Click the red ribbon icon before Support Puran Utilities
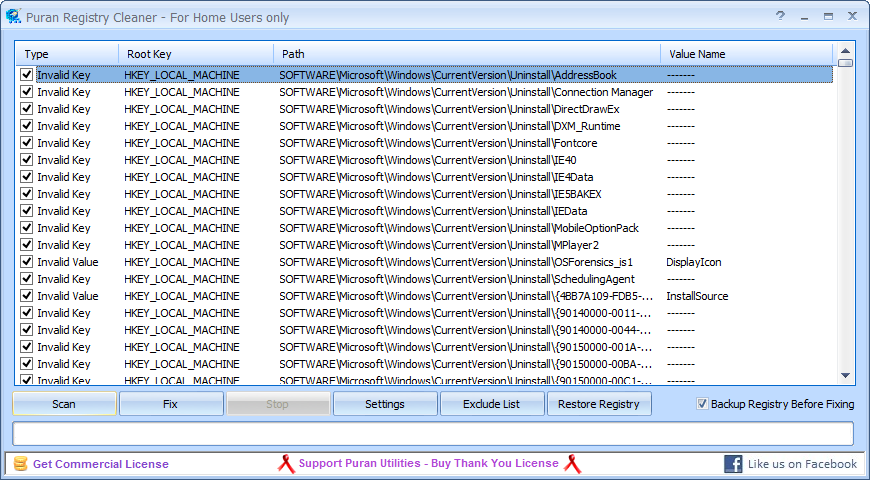The image size is (870, 480). point(286,464)
